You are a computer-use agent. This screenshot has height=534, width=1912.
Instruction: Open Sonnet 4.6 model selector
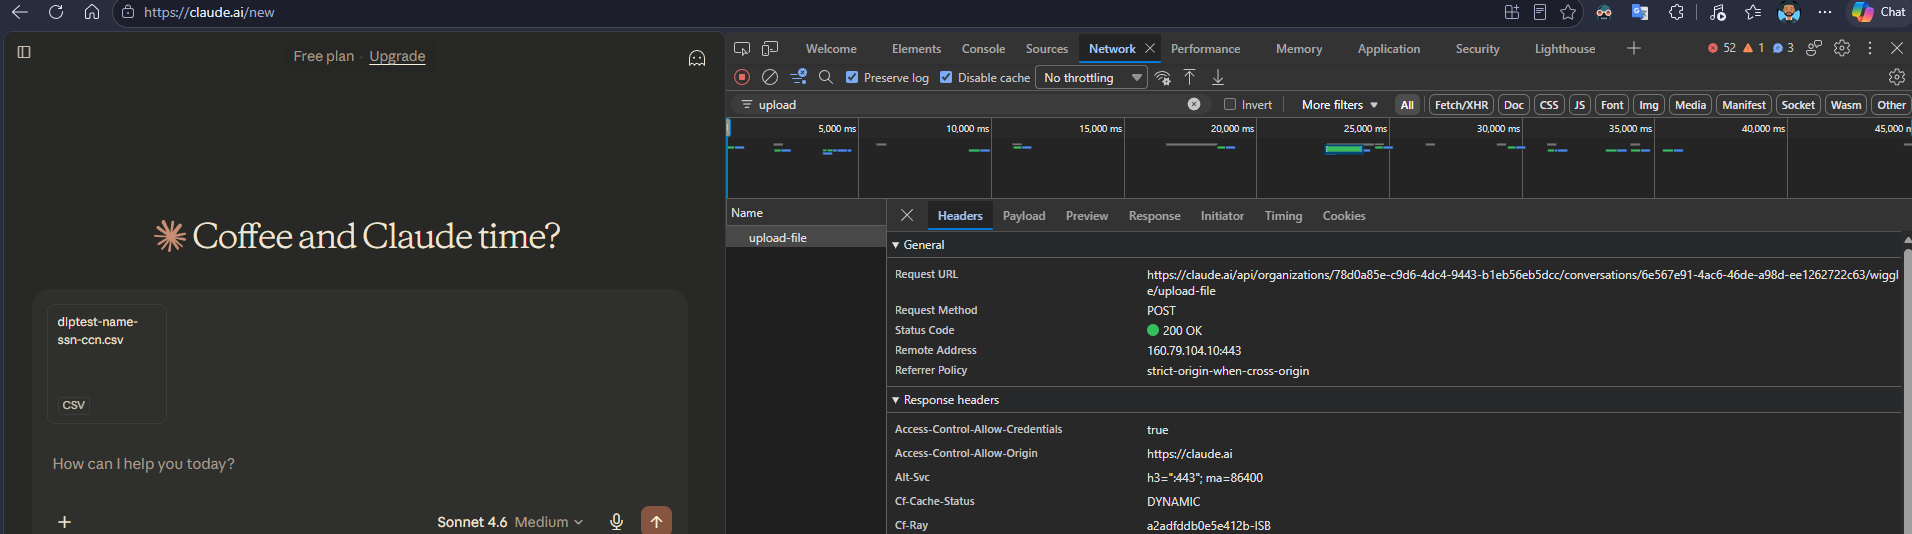510,522
